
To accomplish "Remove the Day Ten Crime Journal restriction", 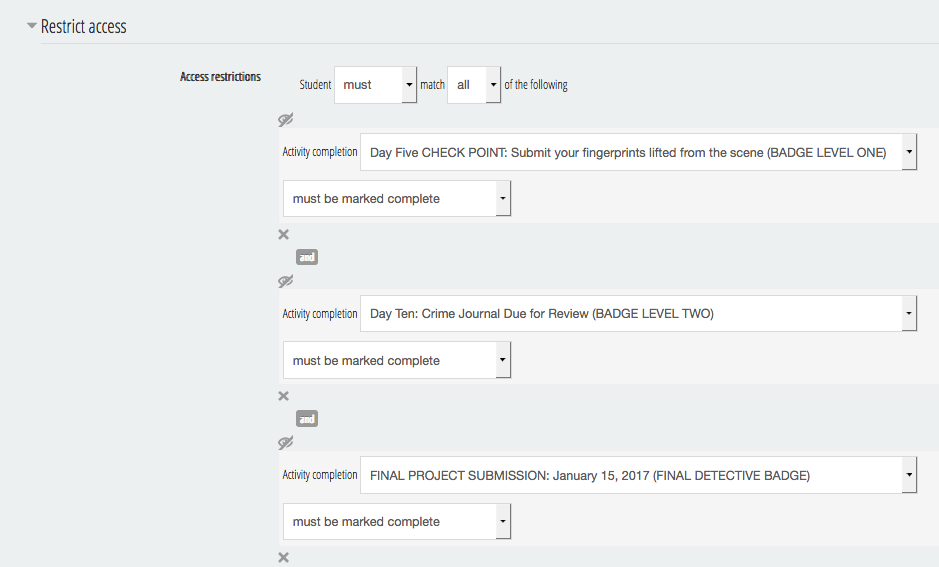I will tap(284, 396).
